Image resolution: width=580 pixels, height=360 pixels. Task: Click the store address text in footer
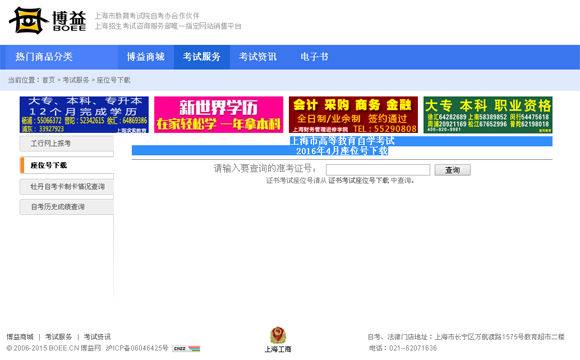[466, 337]
